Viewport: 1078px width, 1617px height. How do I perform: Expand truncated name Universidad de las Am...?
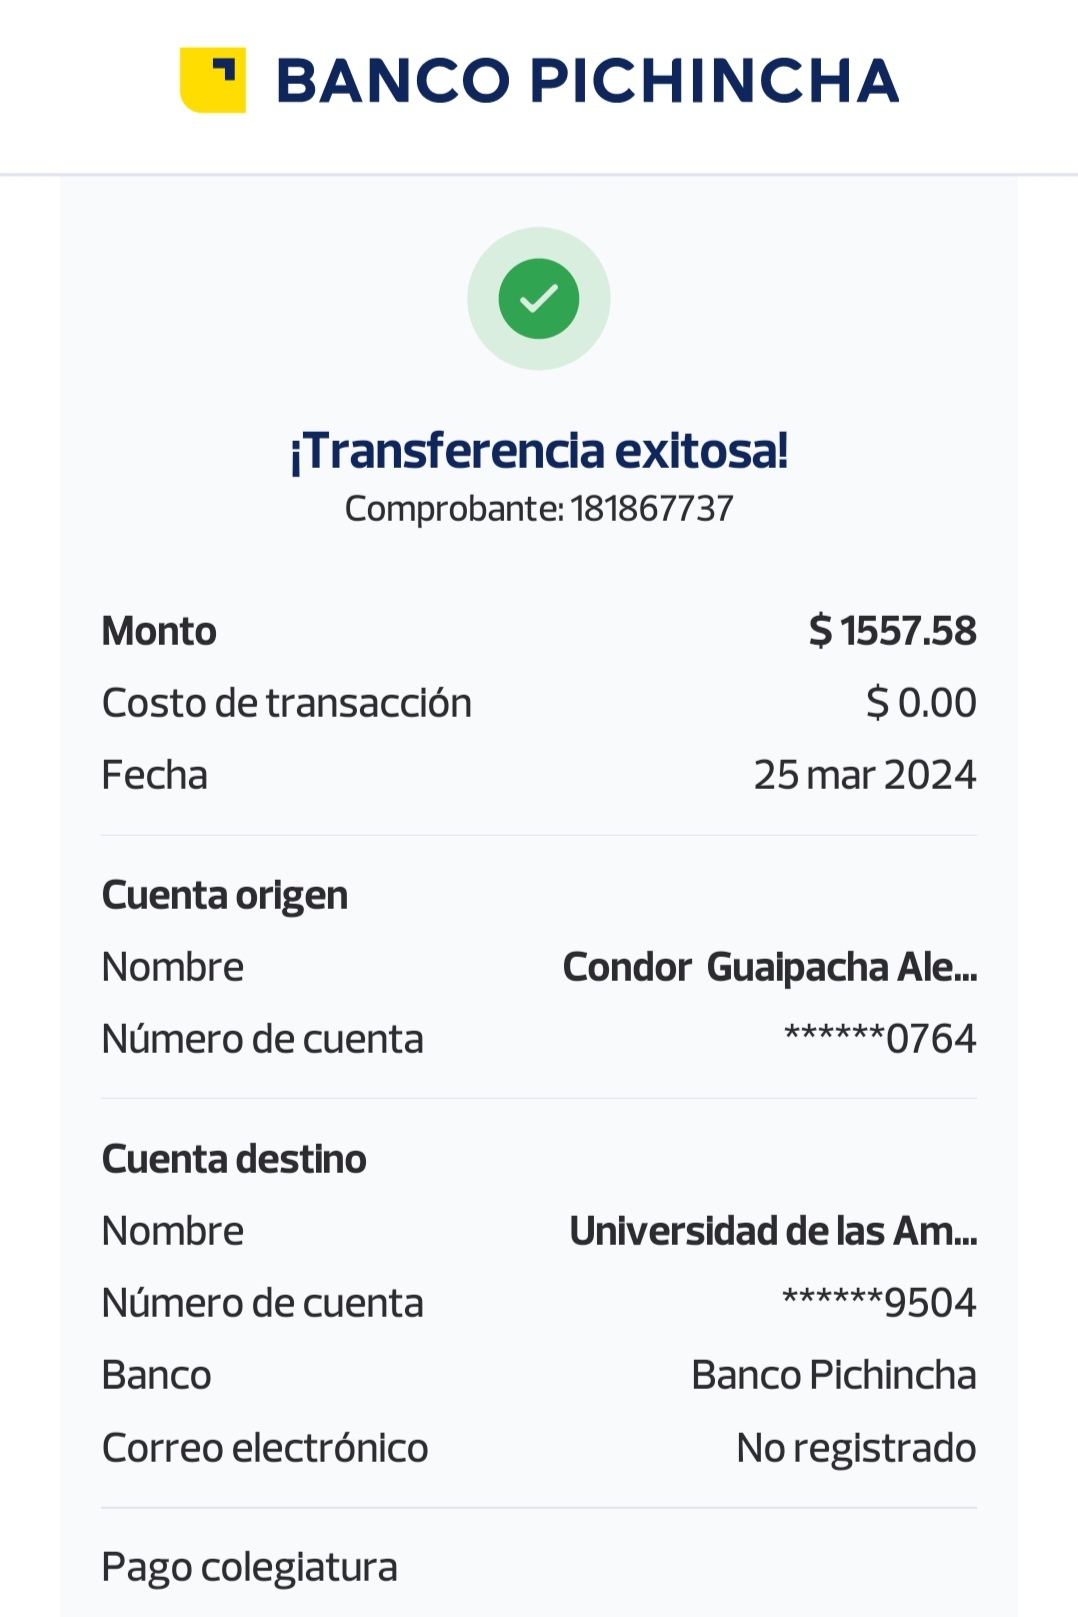773,1231
